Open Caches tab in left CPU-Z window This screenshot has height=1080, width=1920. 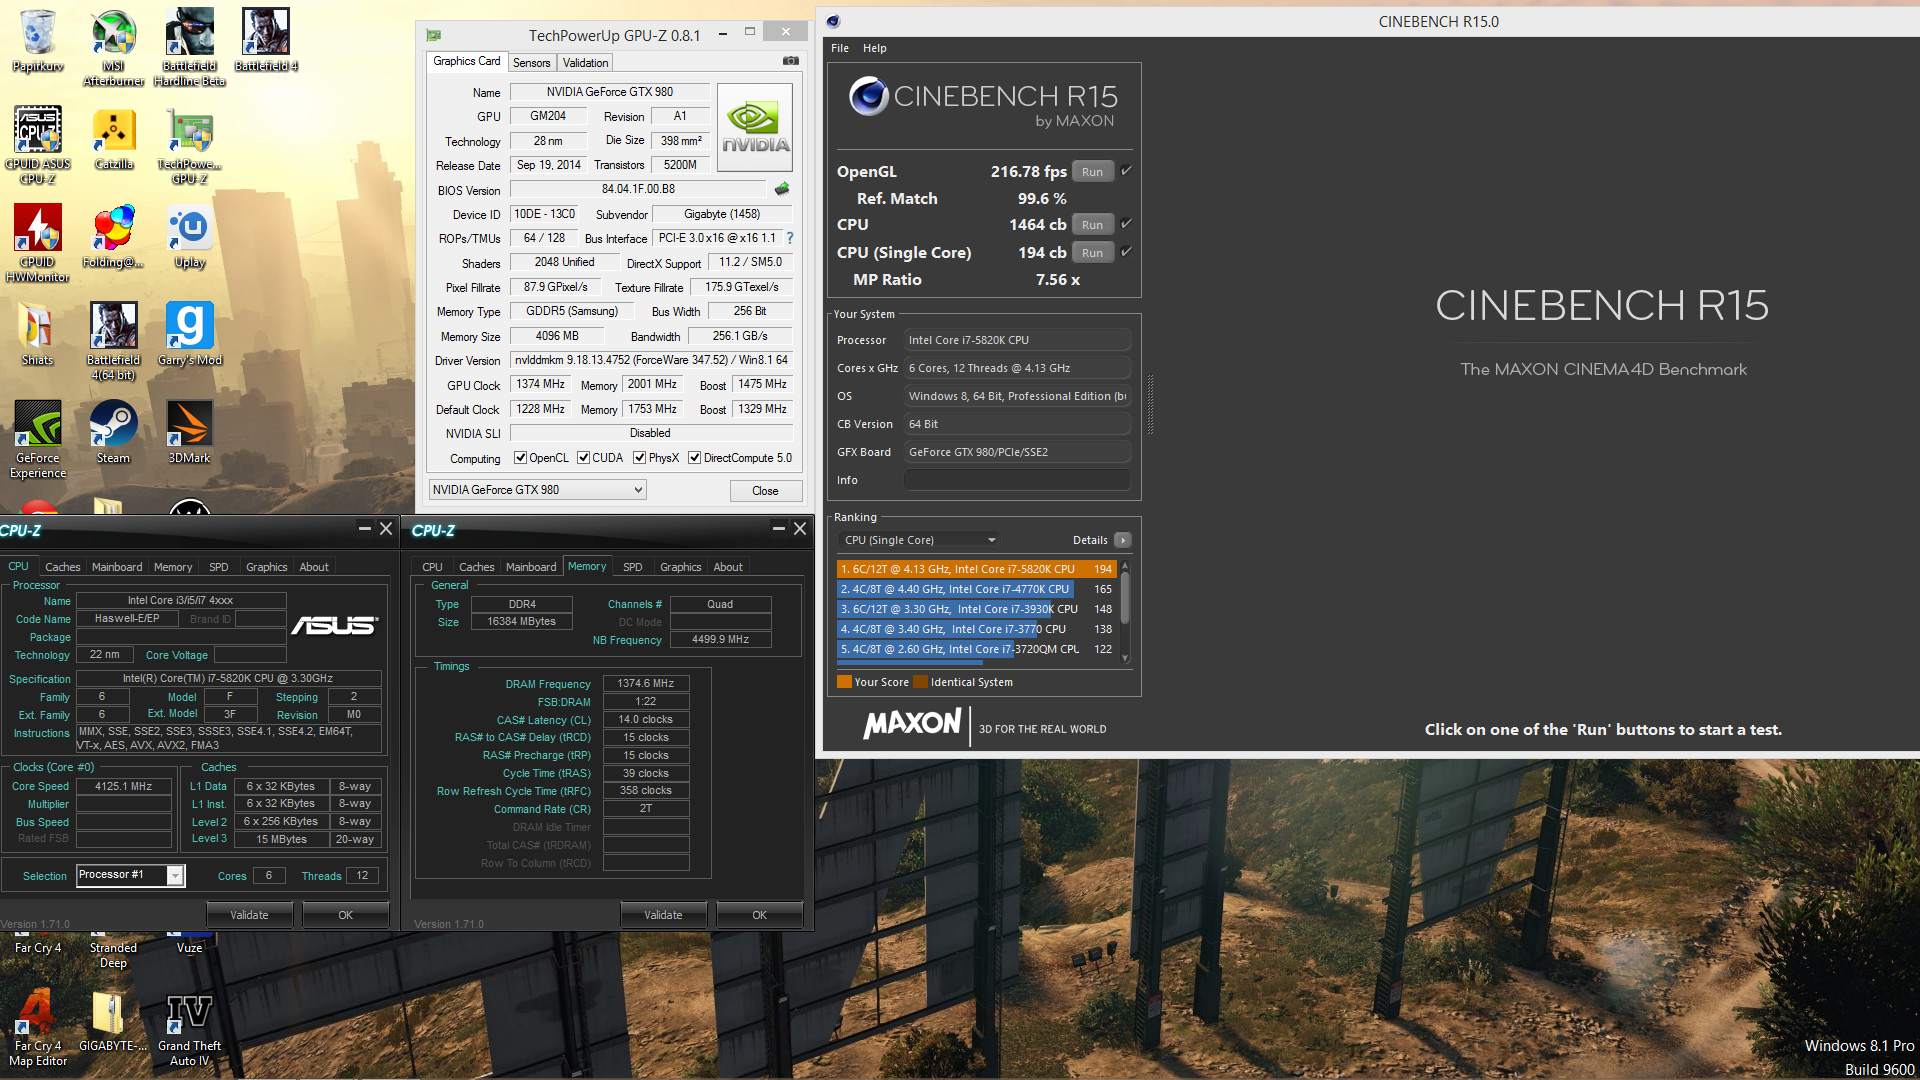(62, 567)
